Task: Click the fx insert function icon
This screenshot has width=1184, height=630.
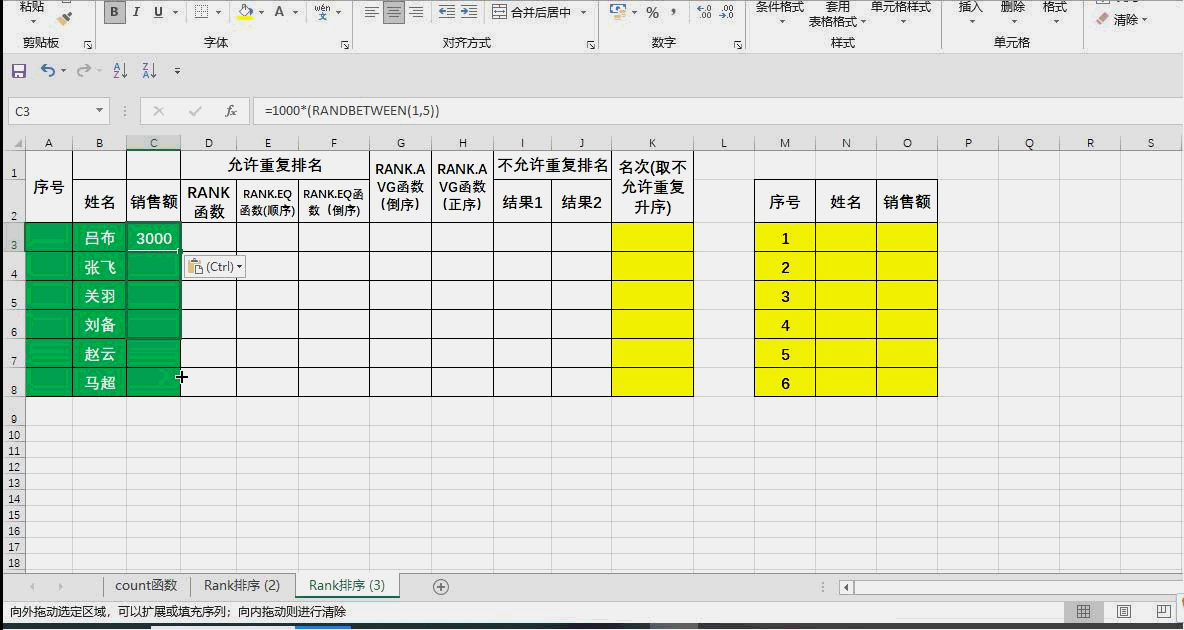Action: [x=231, y=111]
